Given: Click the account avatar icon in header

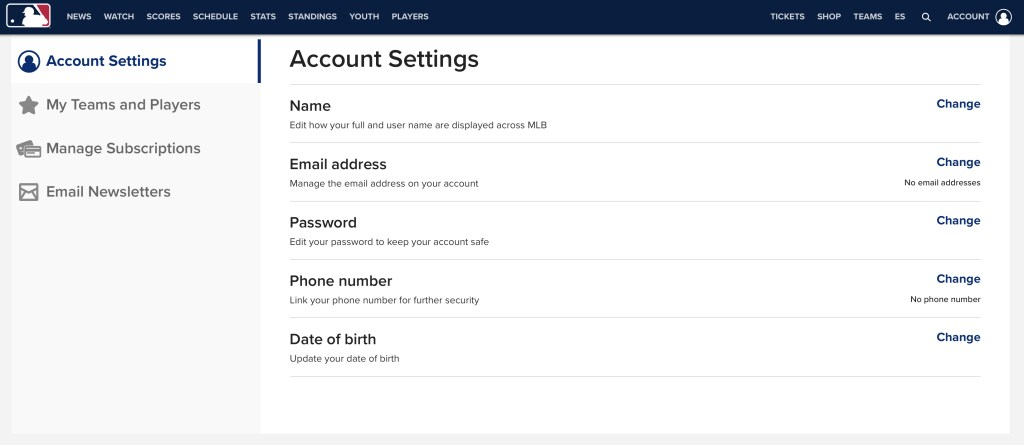Looking at the screenshot, I should pos(1004,17).
